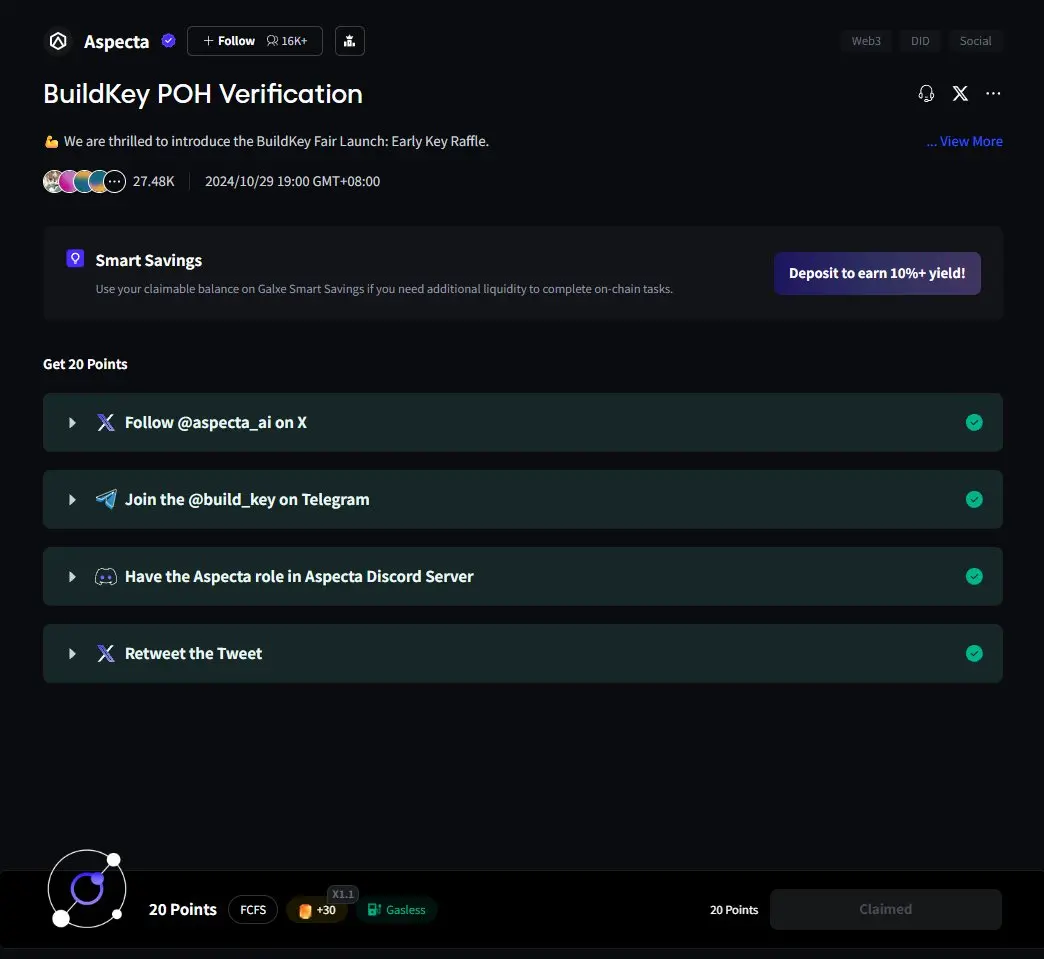Viewport: 1044px width, 959px height.
Task: Click the 20 Points label beside Claimed
Action: pyautogui.click(x=734, y=910)
